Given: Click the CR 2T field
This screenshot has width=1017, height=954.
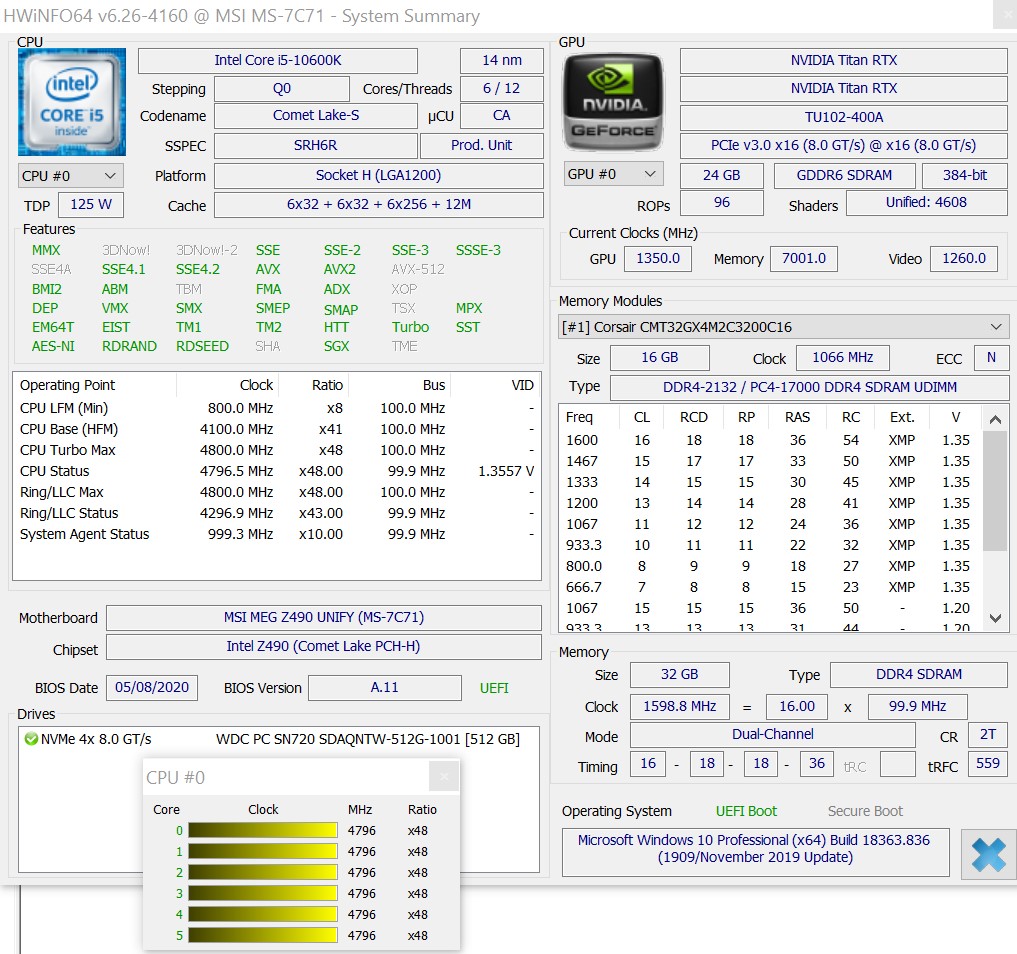Looking at the screenshot, I should (988, 735).
